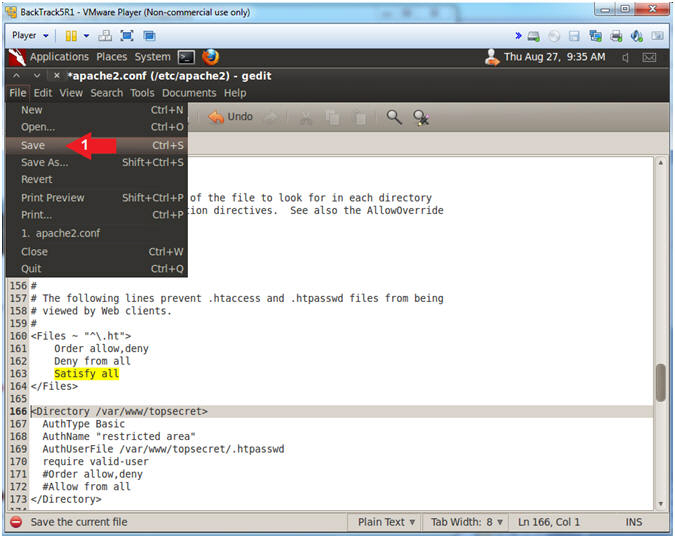Open Find with the magnifier icon

(x=394, y=117)
